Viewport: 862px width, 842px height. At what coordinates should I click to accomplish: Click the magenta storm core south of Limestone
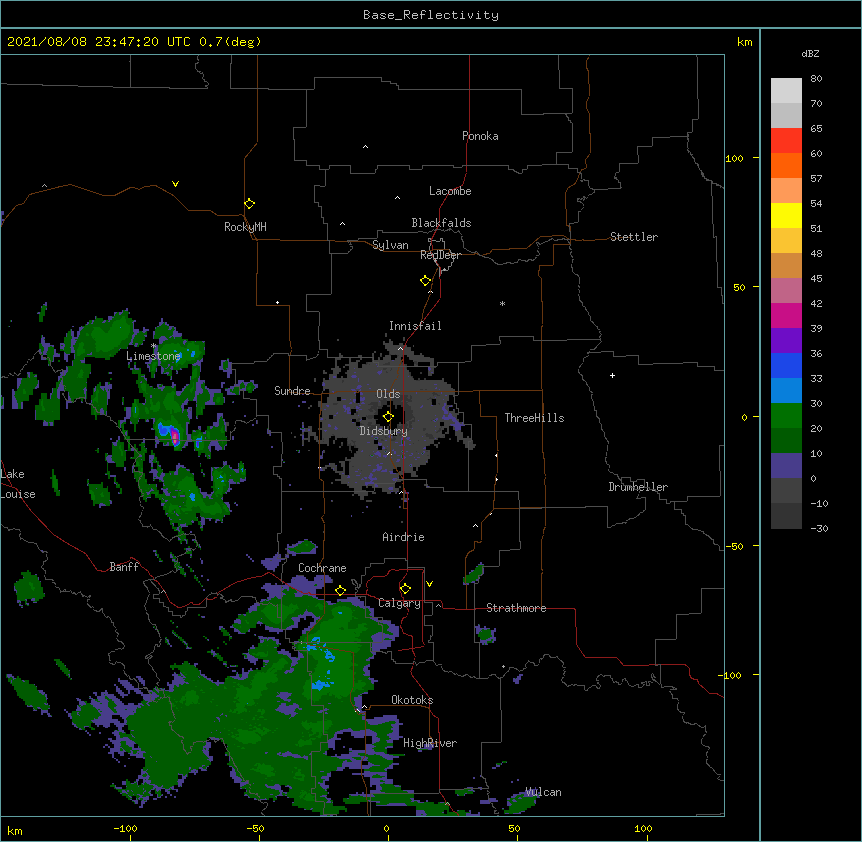pyautogui.click(x=175, y=437)
